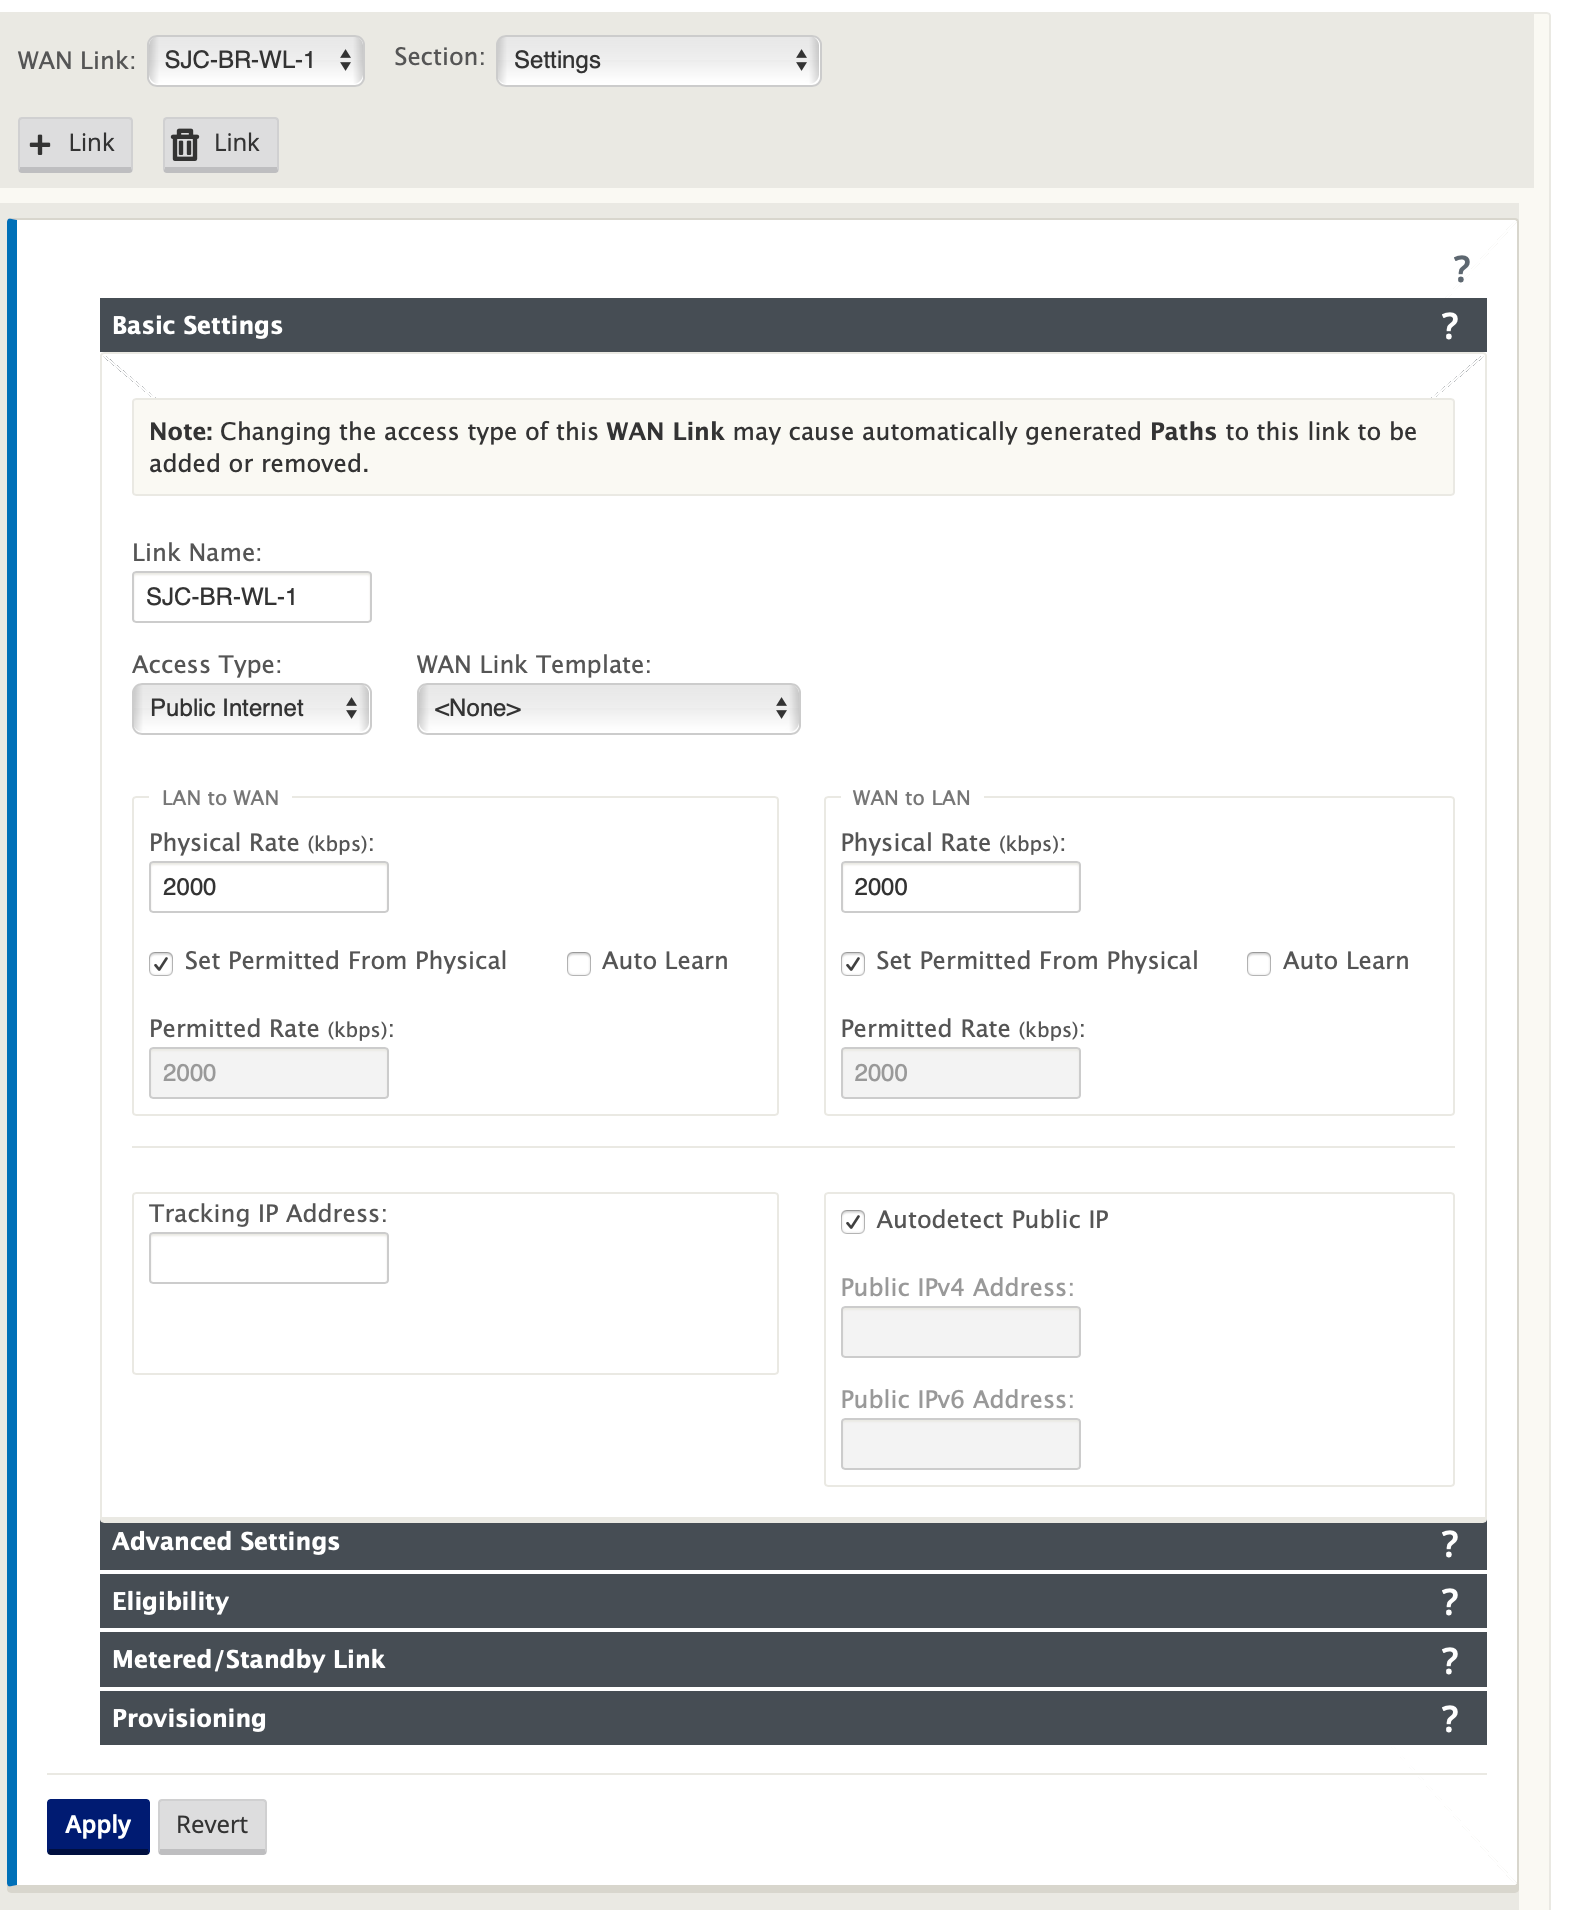The height and width of the screenshot is (1910, 1578).
Task: Collapse the Basic Settings section header
Action: [793, 325]
